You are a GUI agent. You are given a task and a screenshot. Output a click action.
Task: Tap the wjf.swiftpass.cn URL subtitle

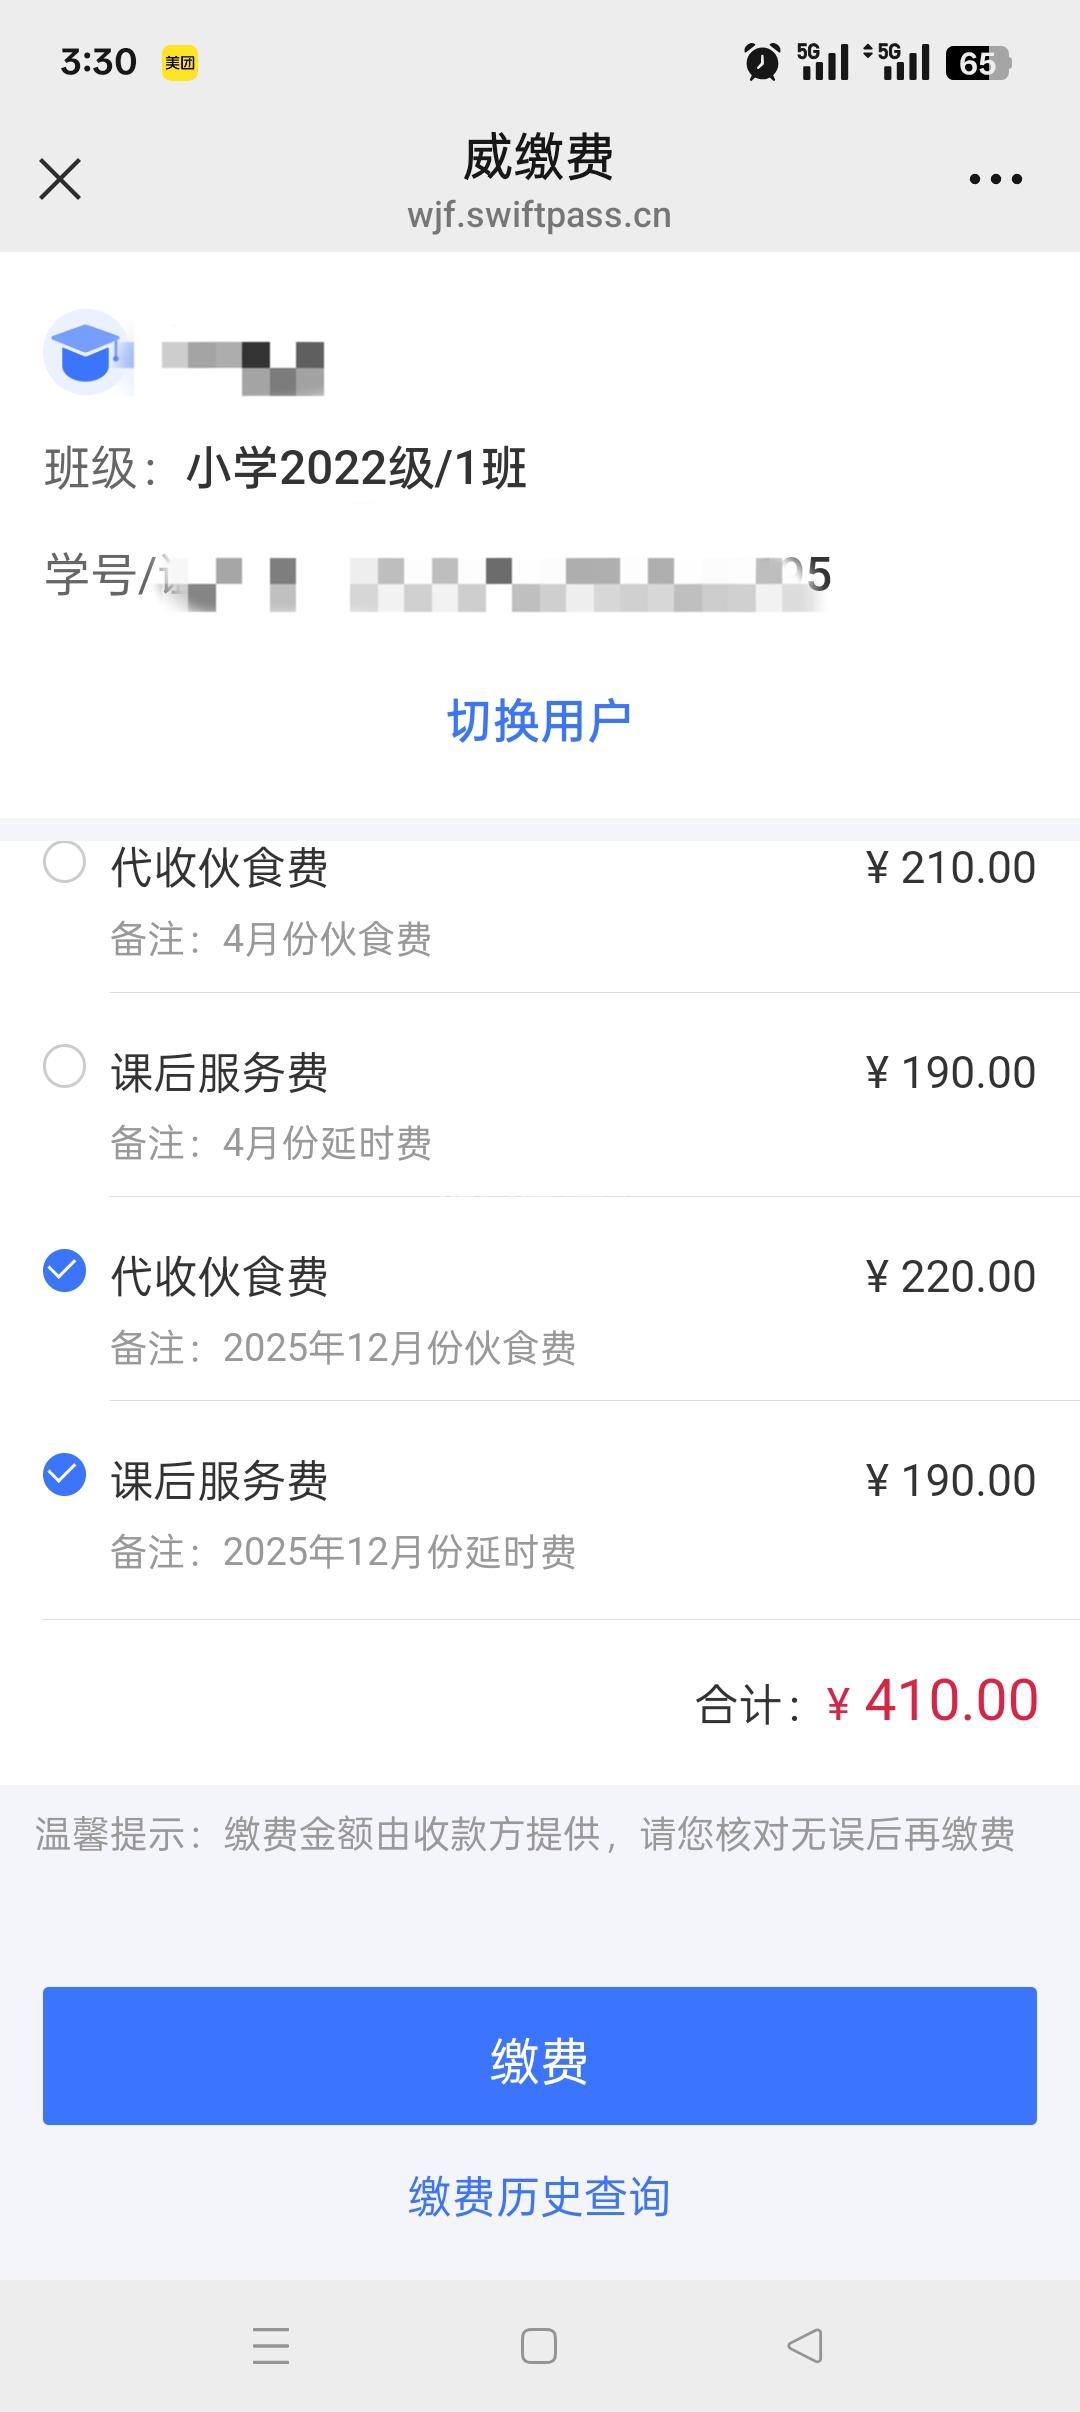coord(539,216)
